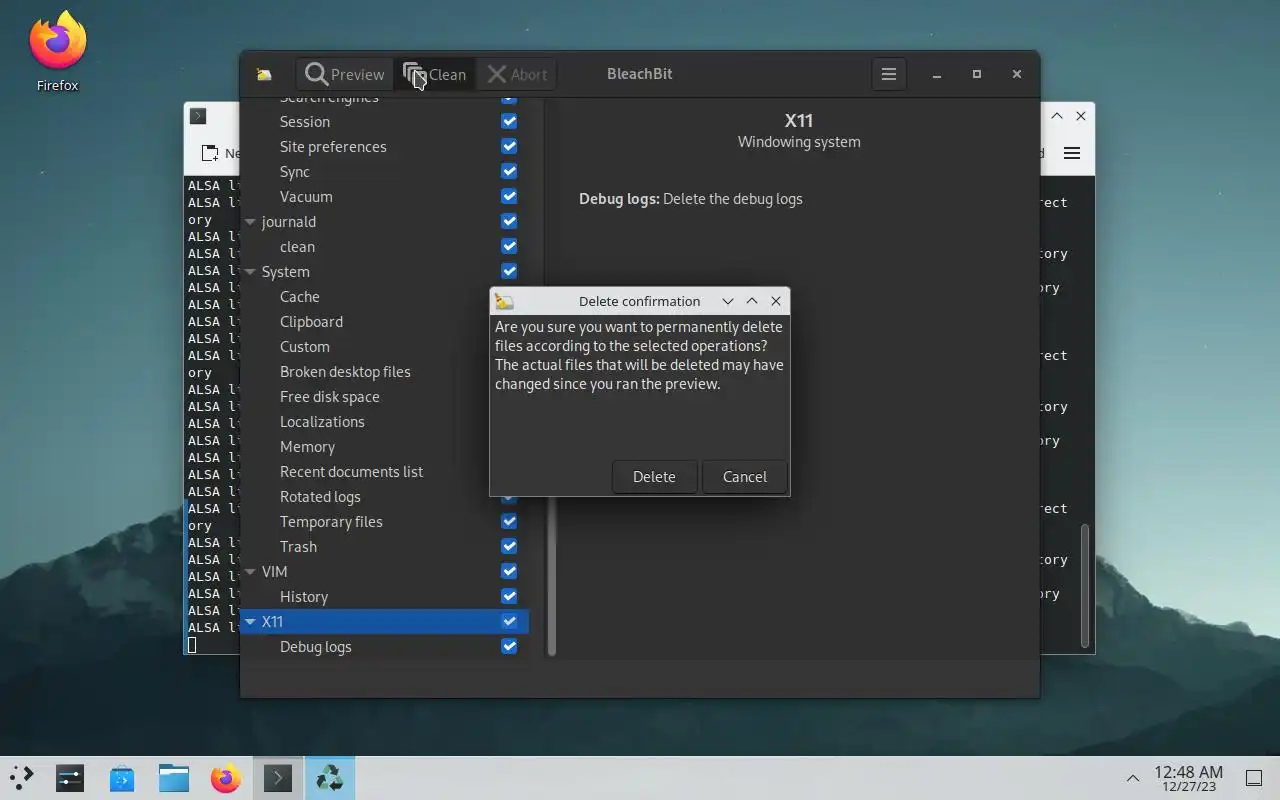Toggle the X11 group checkbox
Image resolution: width=1280 pixels, height=800 pixels.
point(509,621)
